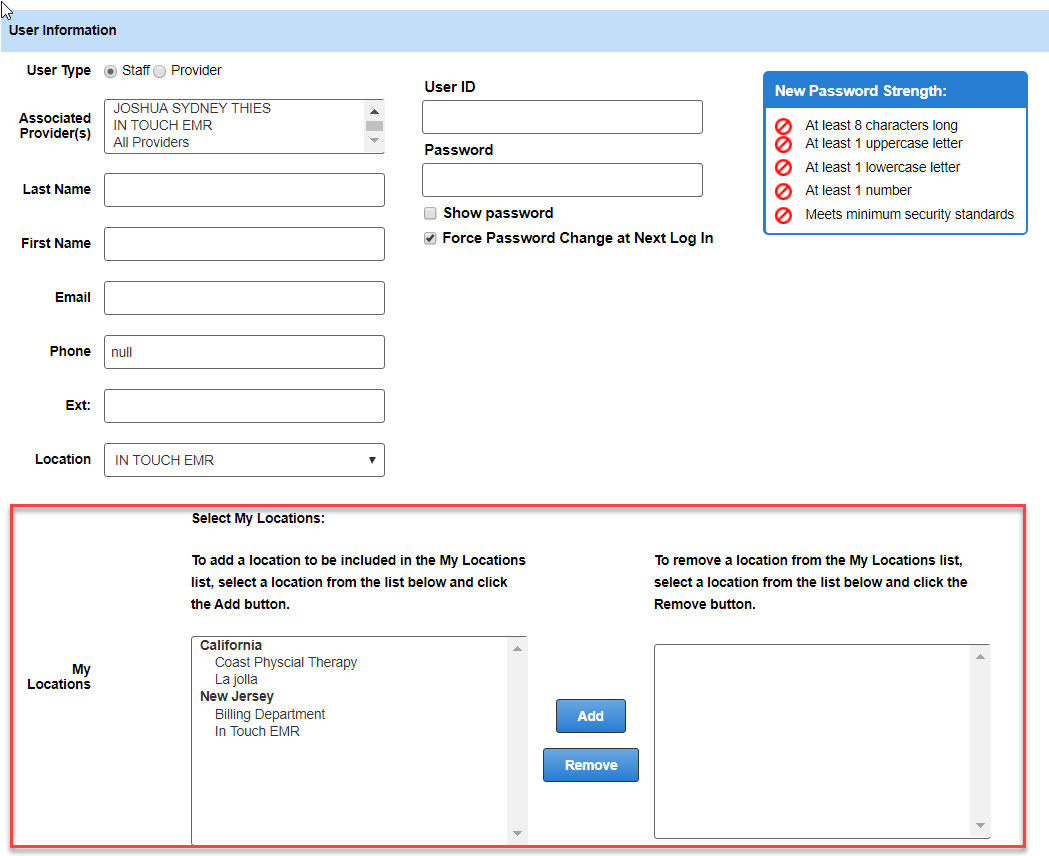1049x856 pixels.
Task: Click the scroll down arrow of available locations list
Action: [x=517, y=833]
